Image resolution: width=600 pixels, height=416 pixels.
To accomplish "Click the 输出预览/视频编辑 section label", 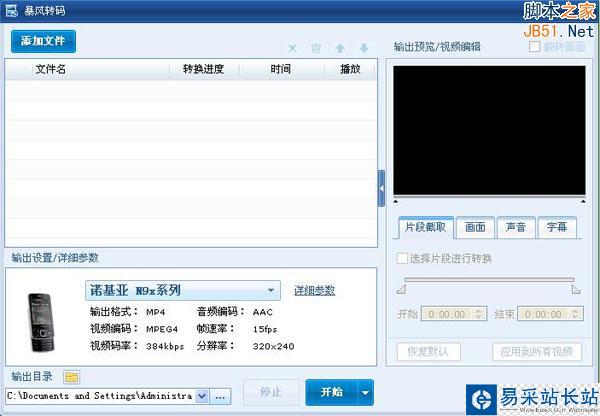I will click(437, 47).
